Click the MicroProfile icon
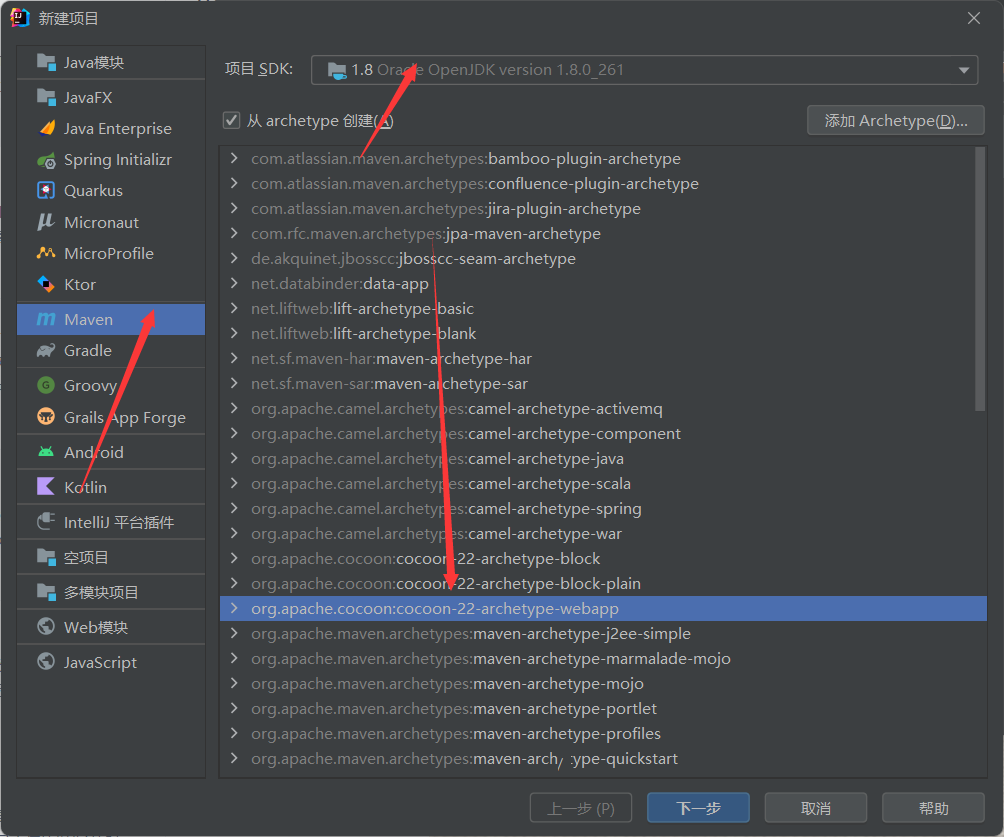Image resolution: width=1004 pixels, height=837 pixels. point(46,253)
